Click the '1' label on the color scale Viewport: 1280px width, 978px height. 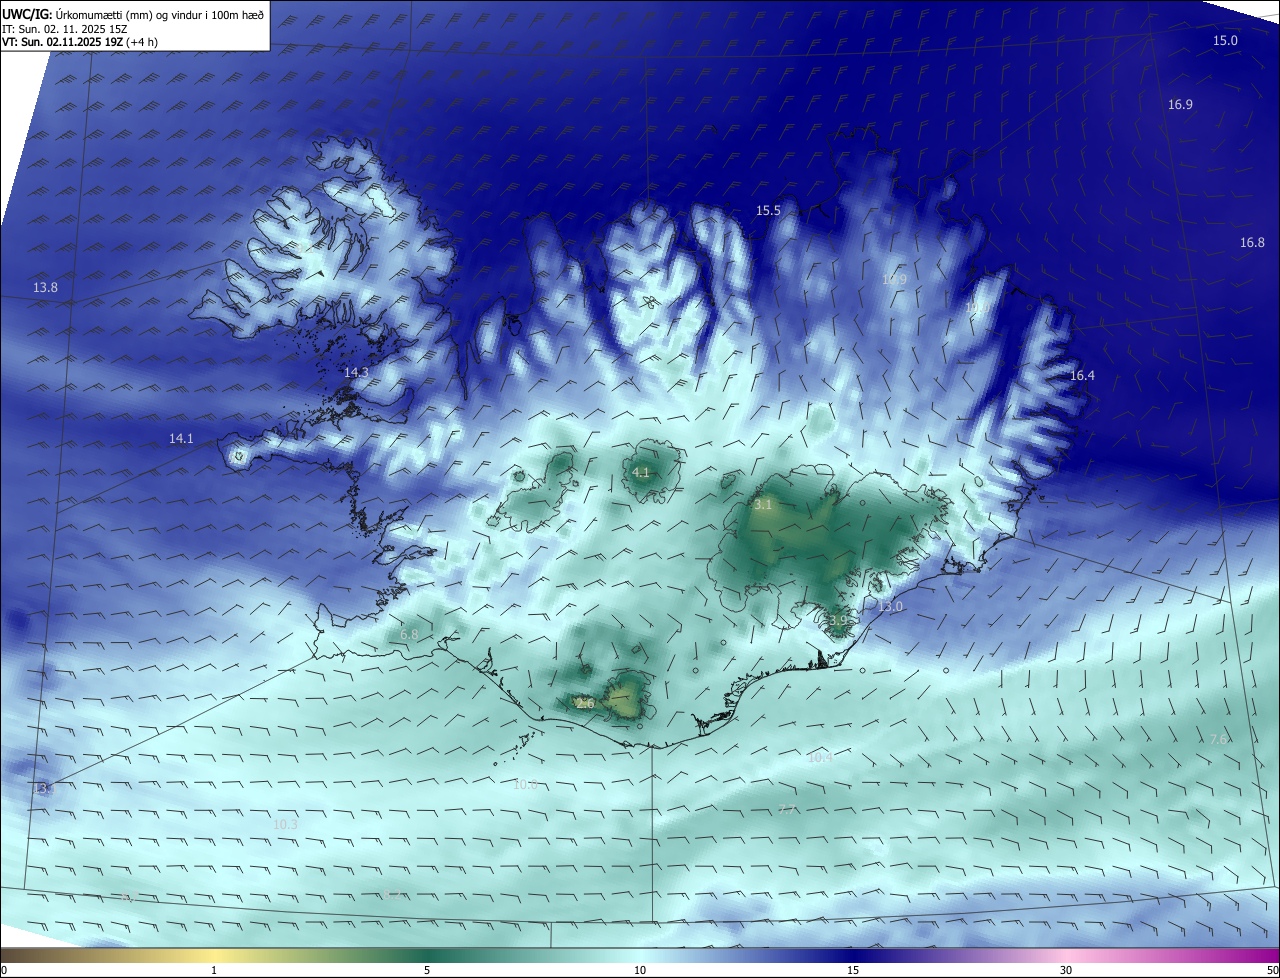[214, 970]
